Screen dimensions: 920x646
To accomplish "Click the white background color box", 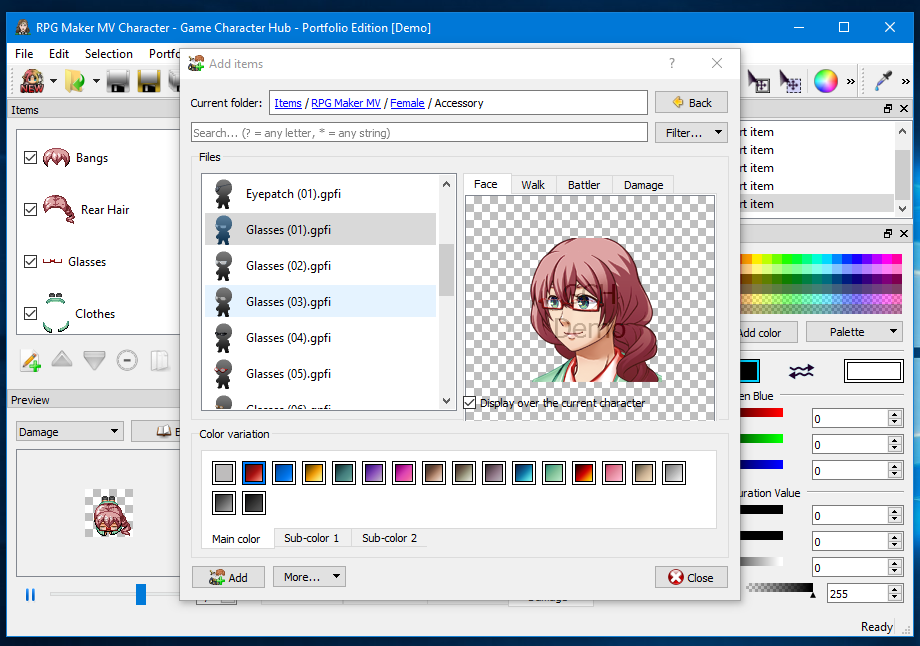I will [873, 371].
